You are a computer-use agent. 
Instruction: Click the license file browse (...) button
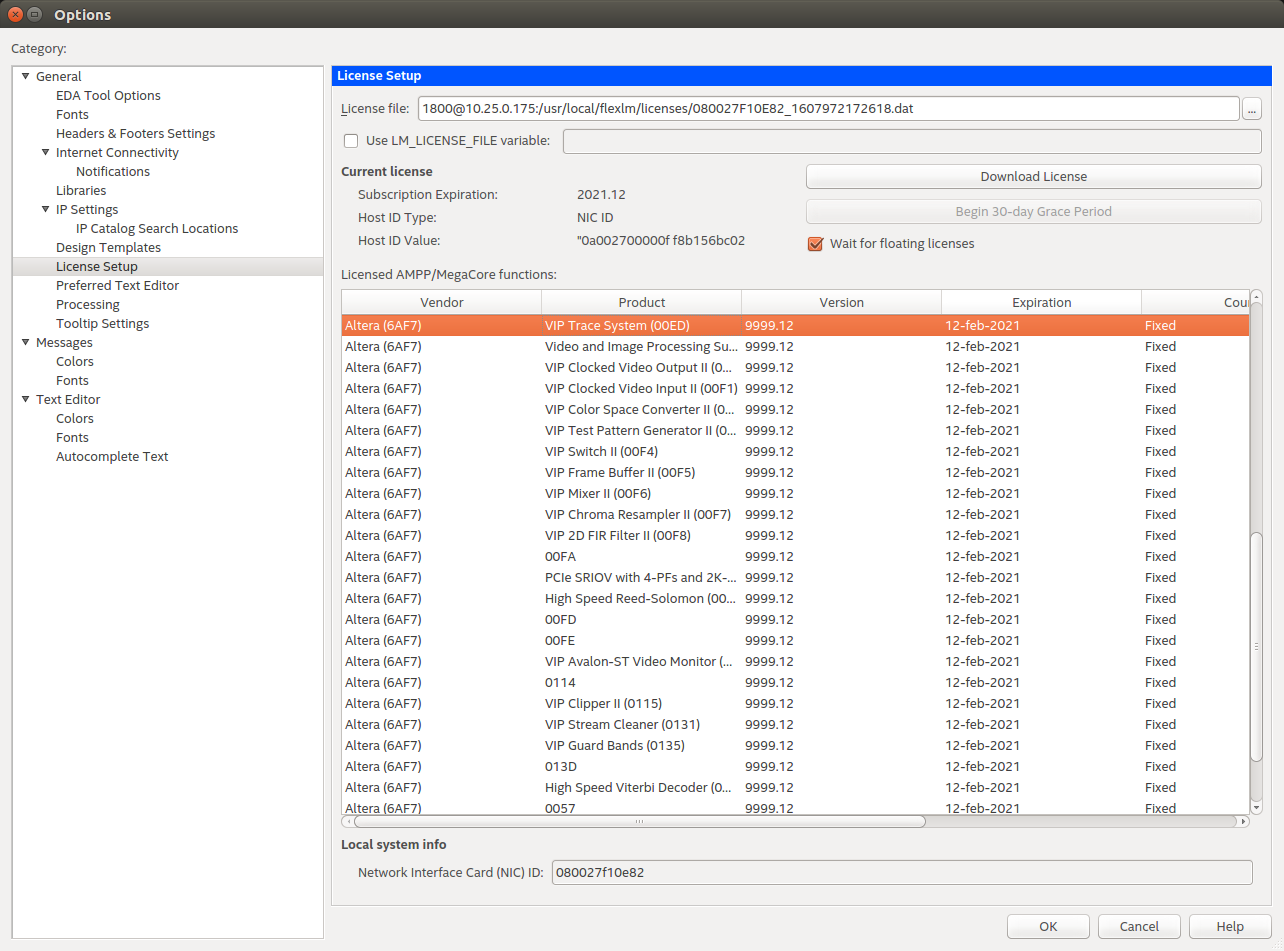[1251, 109]
